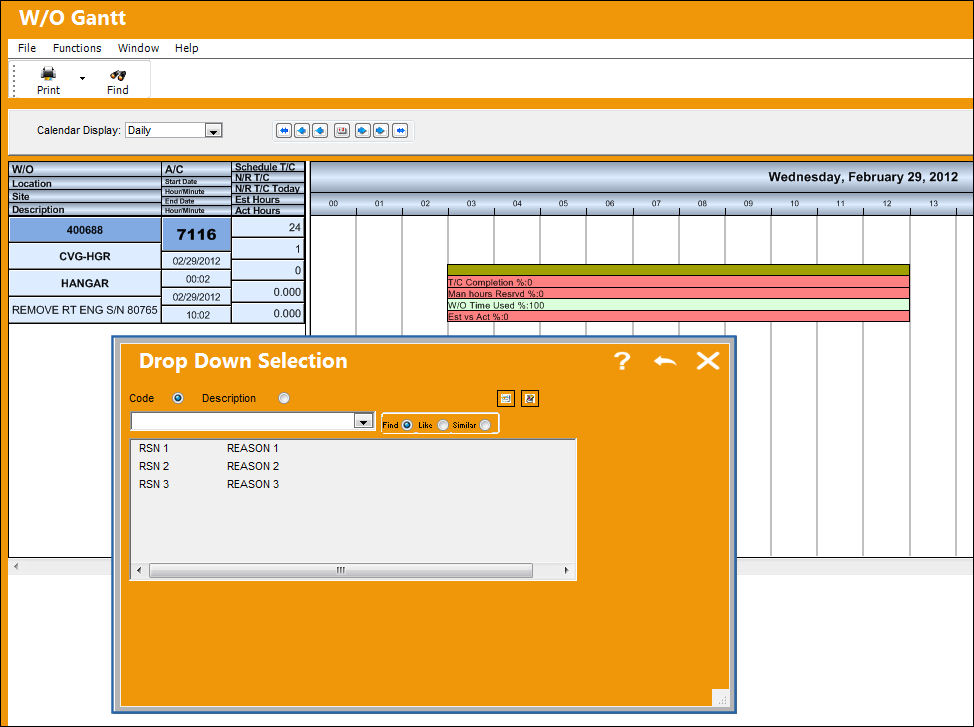The width and height of the screenshot is (974, 727).
Task: Jump to first period with double-left arrow
Action: tap(284, 130)
